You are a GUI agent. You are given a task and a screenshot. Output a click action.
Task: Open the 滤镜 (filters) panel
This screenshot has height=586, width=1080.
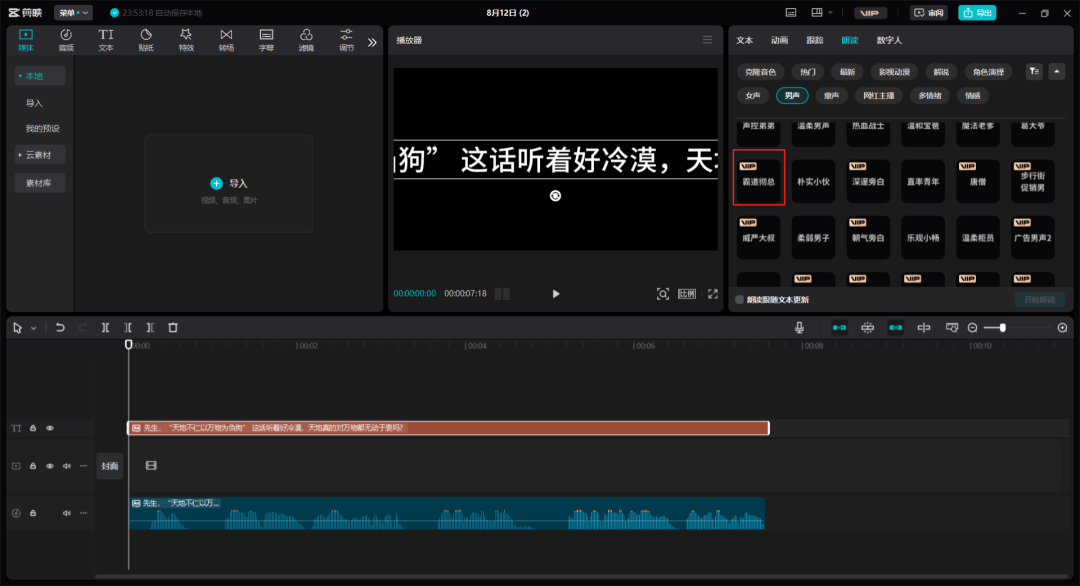click(306, 40)
